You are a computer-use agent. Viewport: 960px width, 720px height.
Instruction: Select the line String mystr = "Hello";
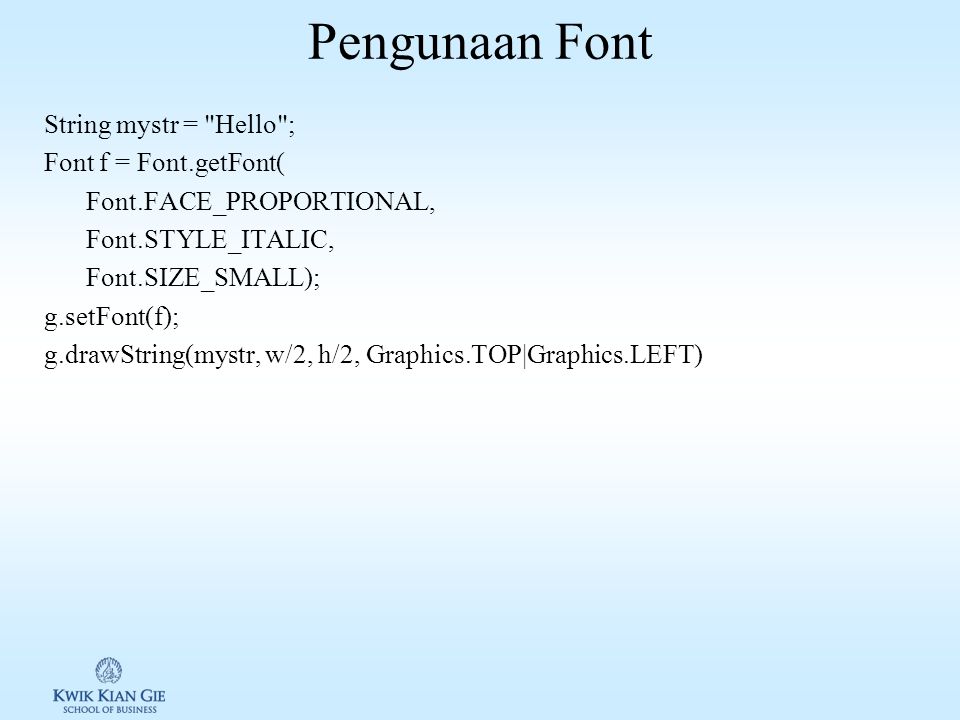tap(170, 125)
